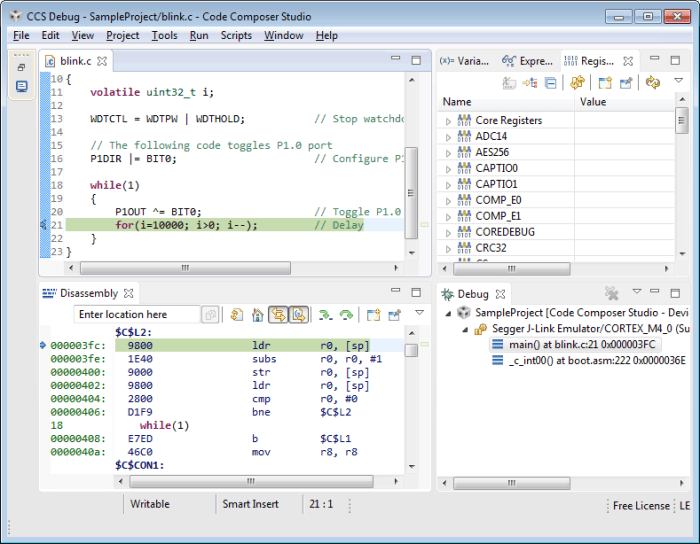Screen dimensions: 700x544
Task: Click the Home icon in Disassembly toolbar
Action: coord(258,315)
